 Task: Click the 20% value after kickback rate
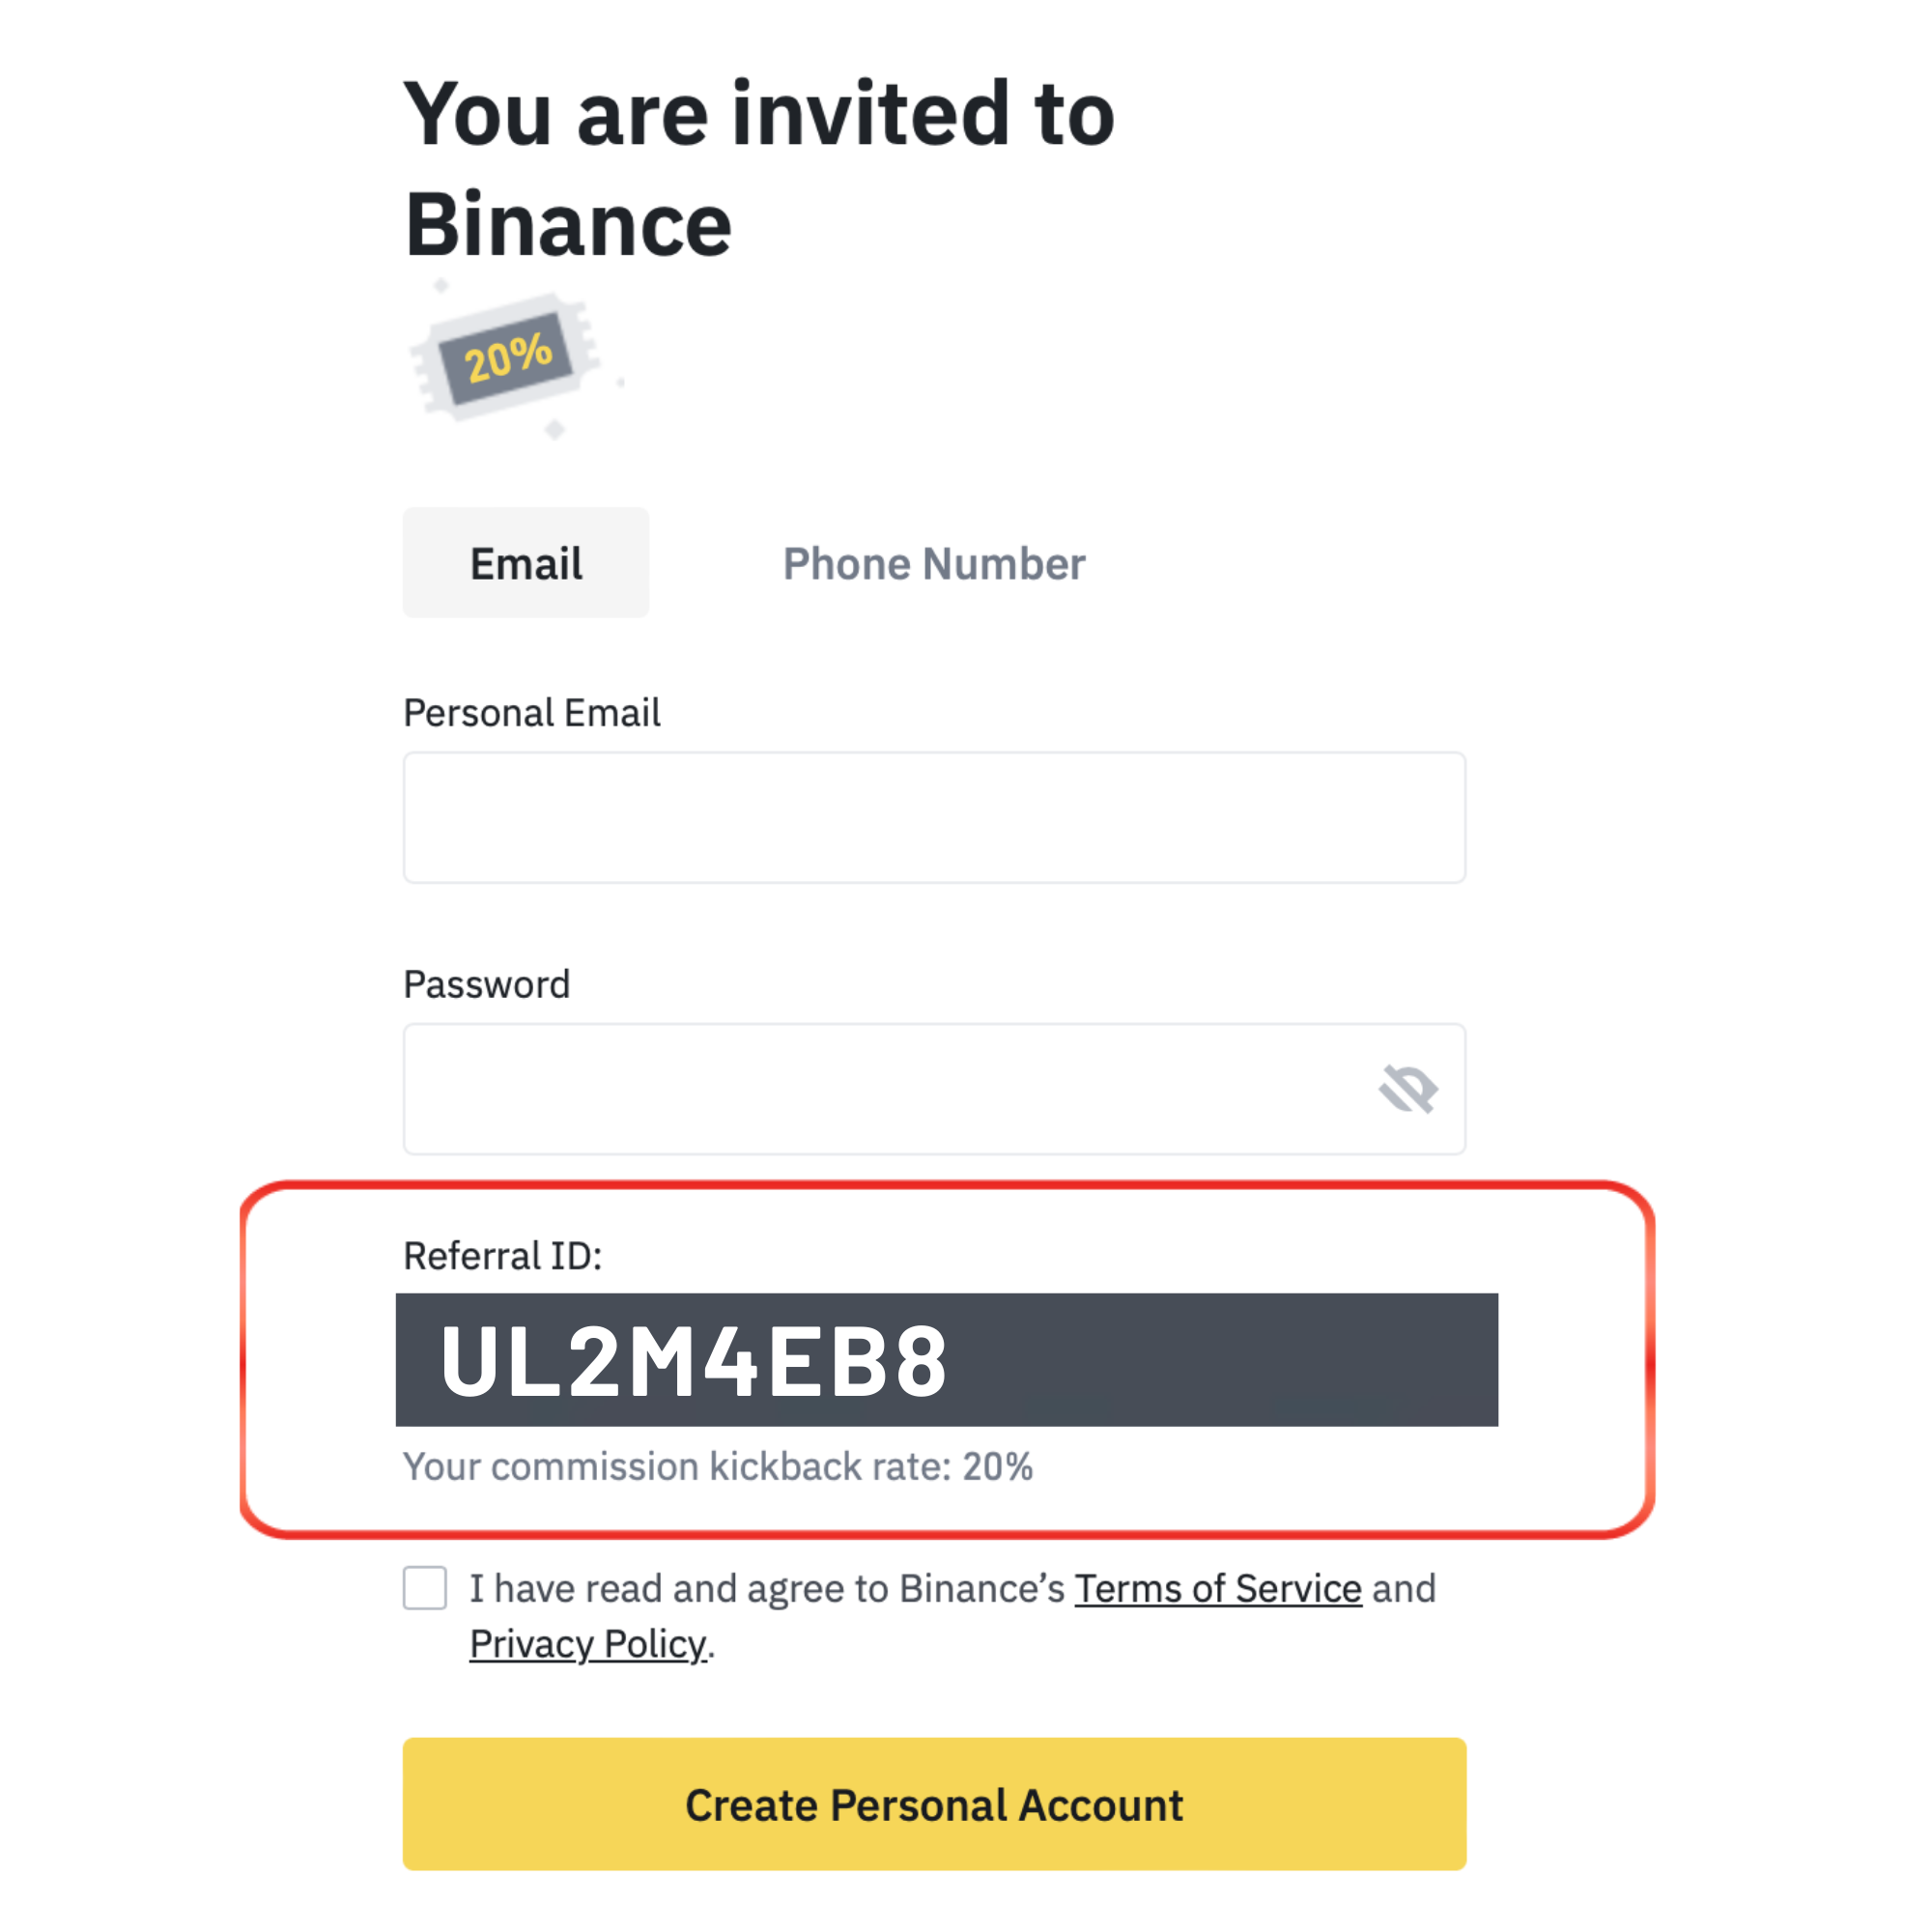coord(998,1467)
